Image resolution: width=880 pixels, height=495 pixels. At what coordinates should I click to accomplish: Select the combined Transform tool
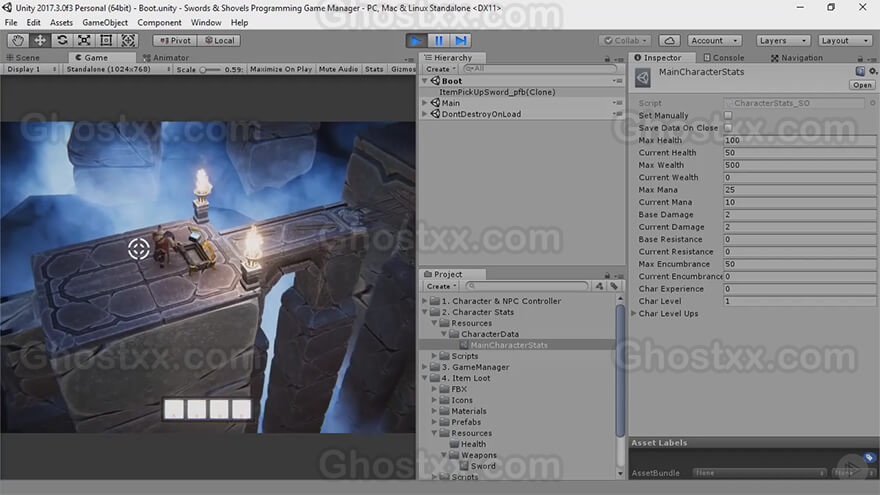[128, 40]
